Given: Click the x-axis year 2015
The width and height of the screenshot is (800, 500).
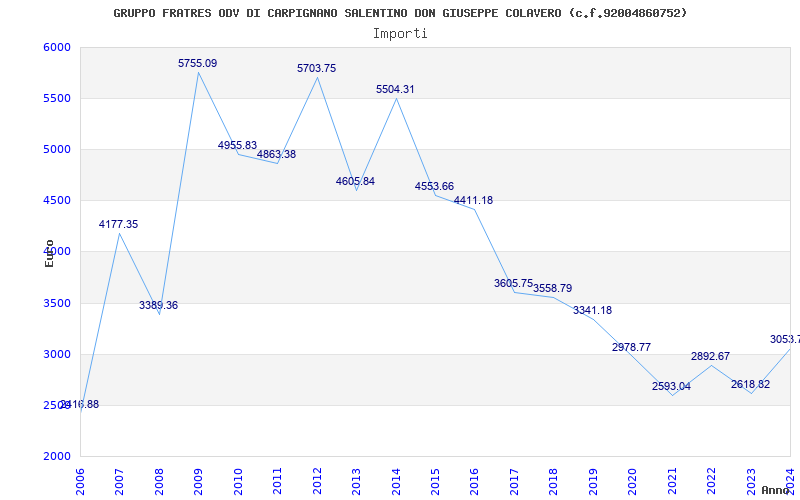Looking at the screenshot, I should pyautogui.click(x=435, y=481).
